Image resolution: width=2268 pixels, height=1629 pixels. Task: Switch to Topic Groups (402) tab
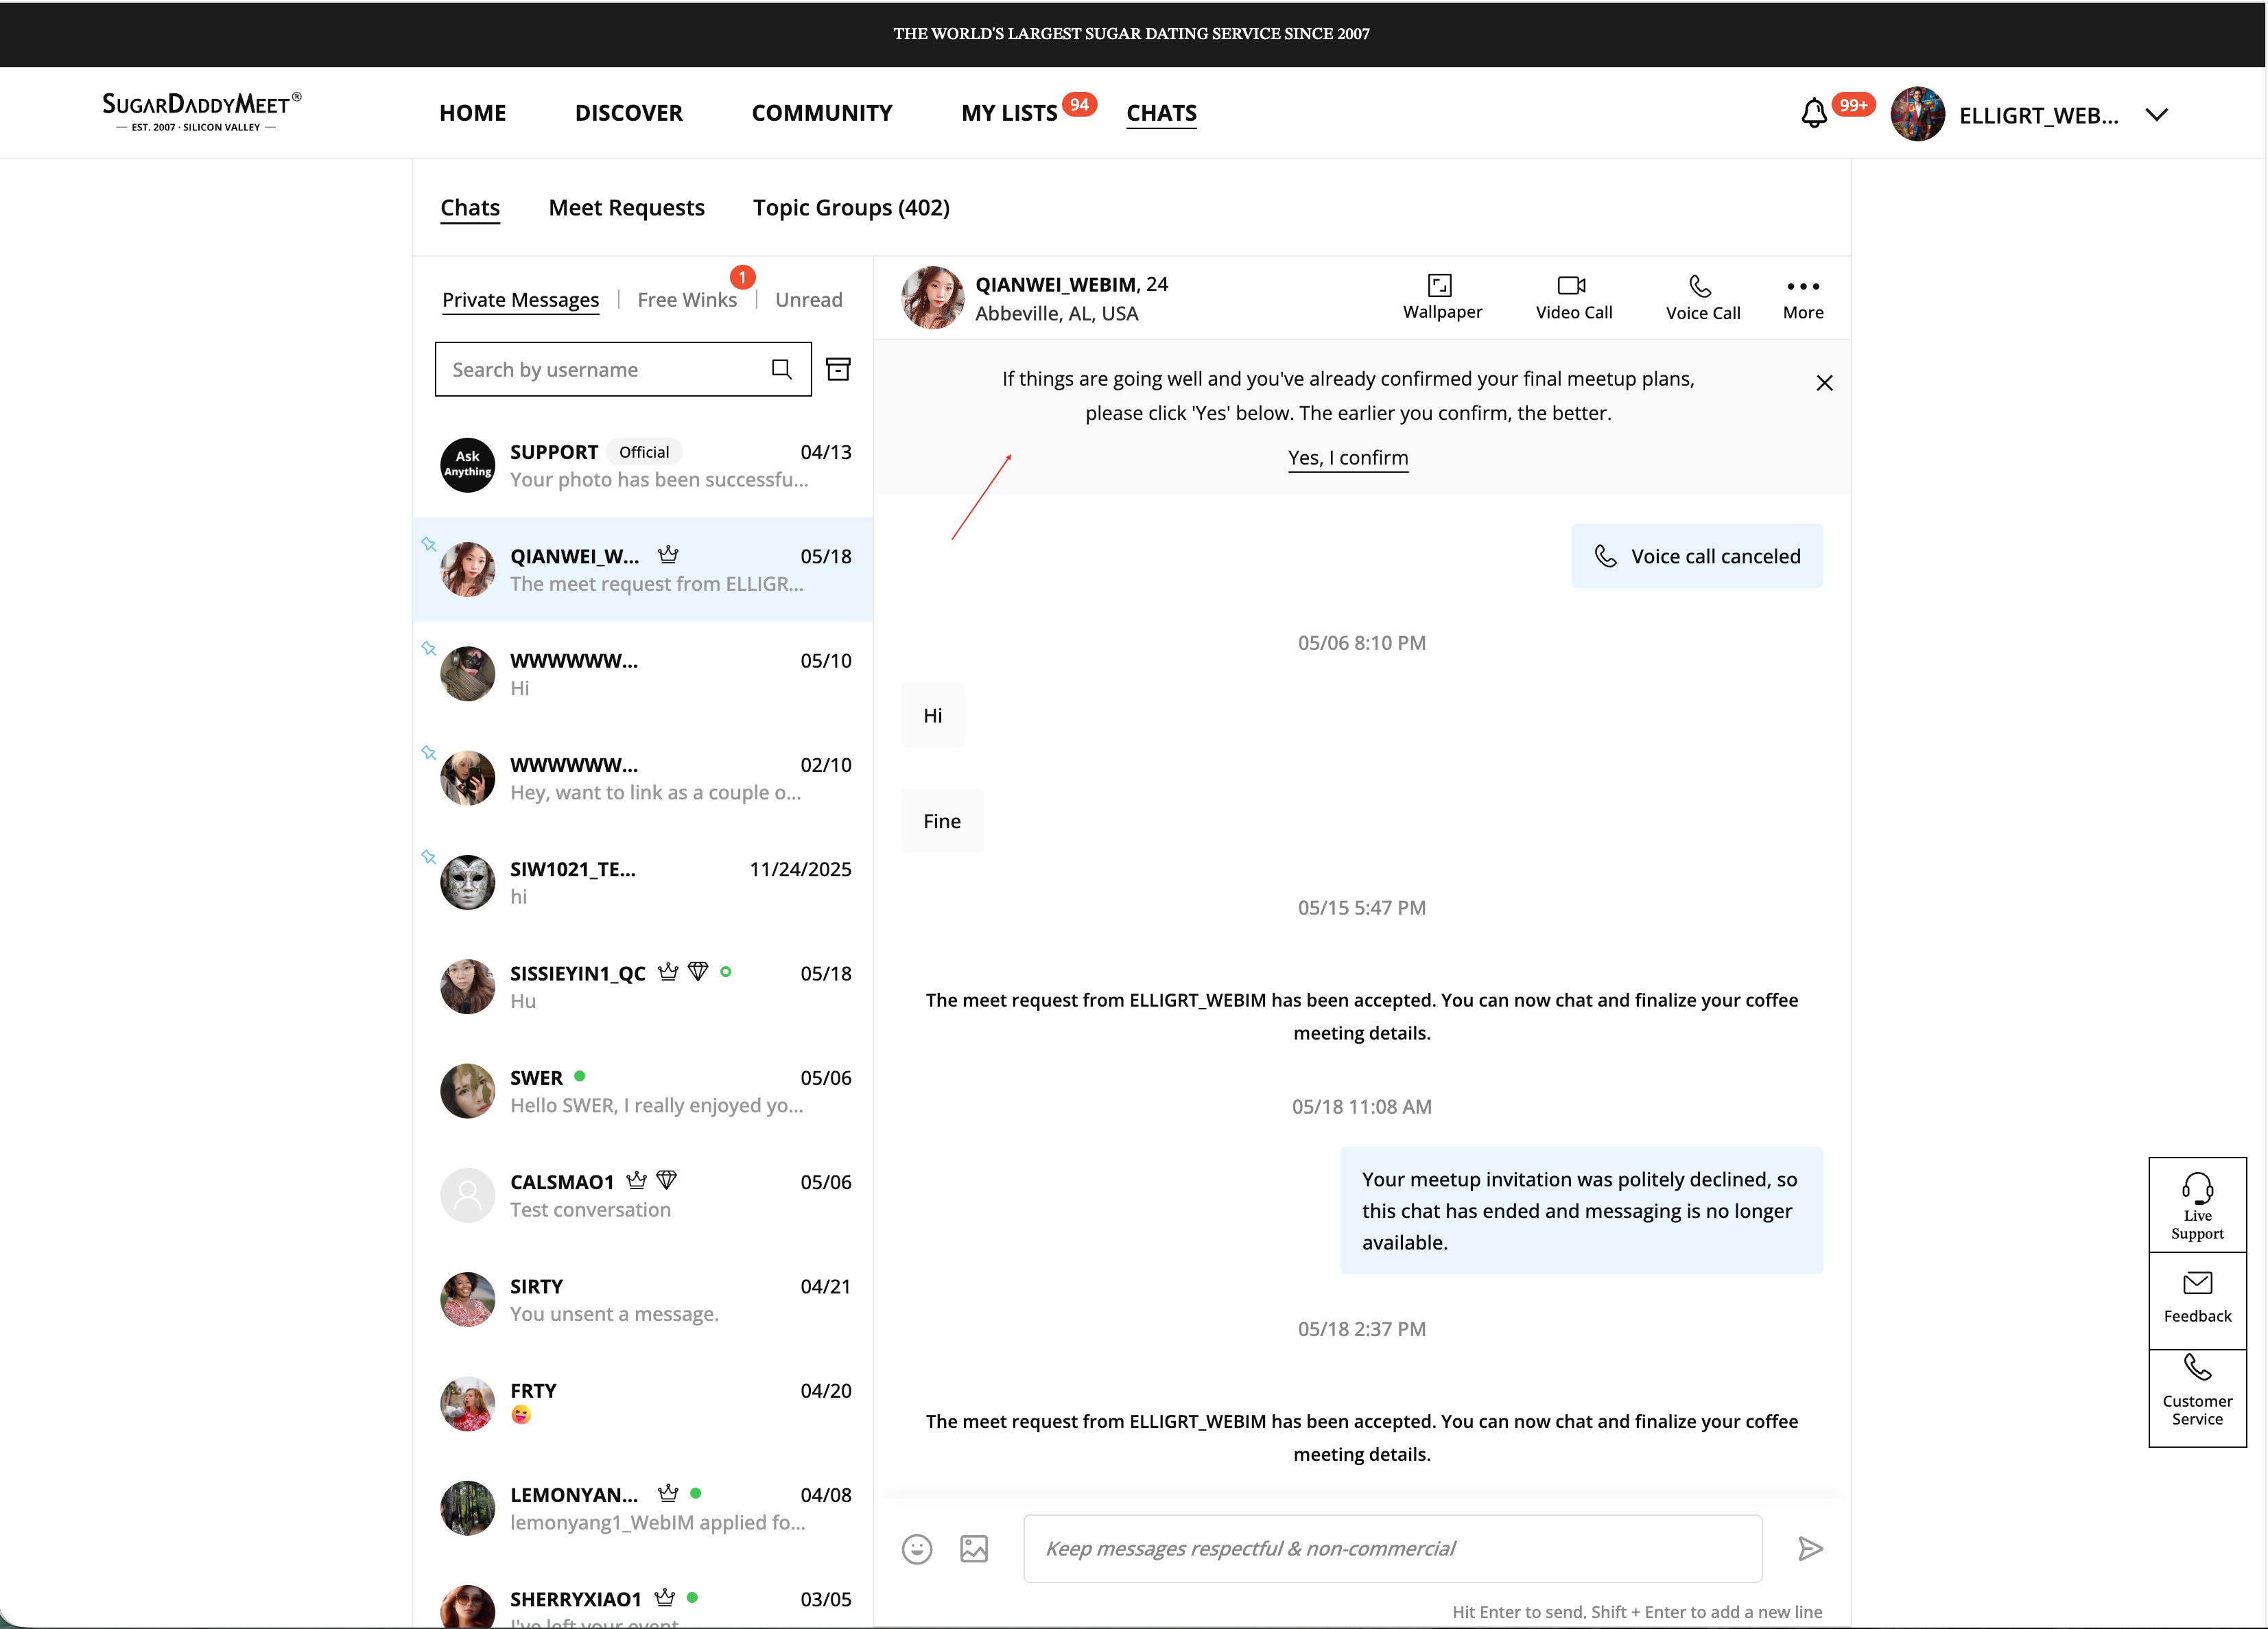(851, 208)
